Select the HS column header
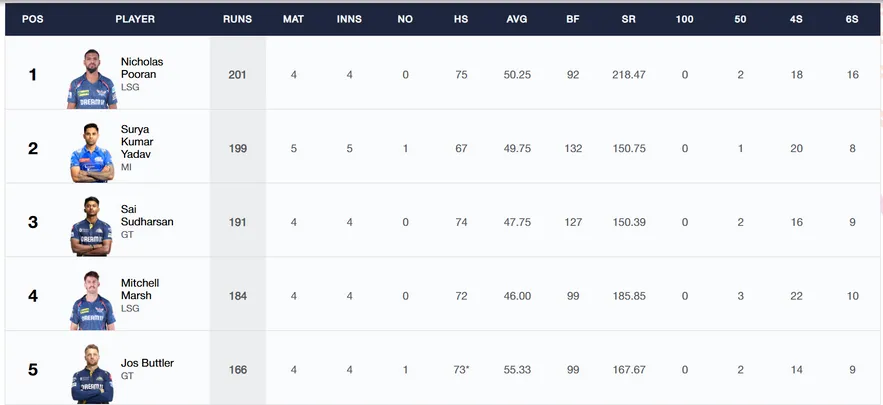 (461, 19)
